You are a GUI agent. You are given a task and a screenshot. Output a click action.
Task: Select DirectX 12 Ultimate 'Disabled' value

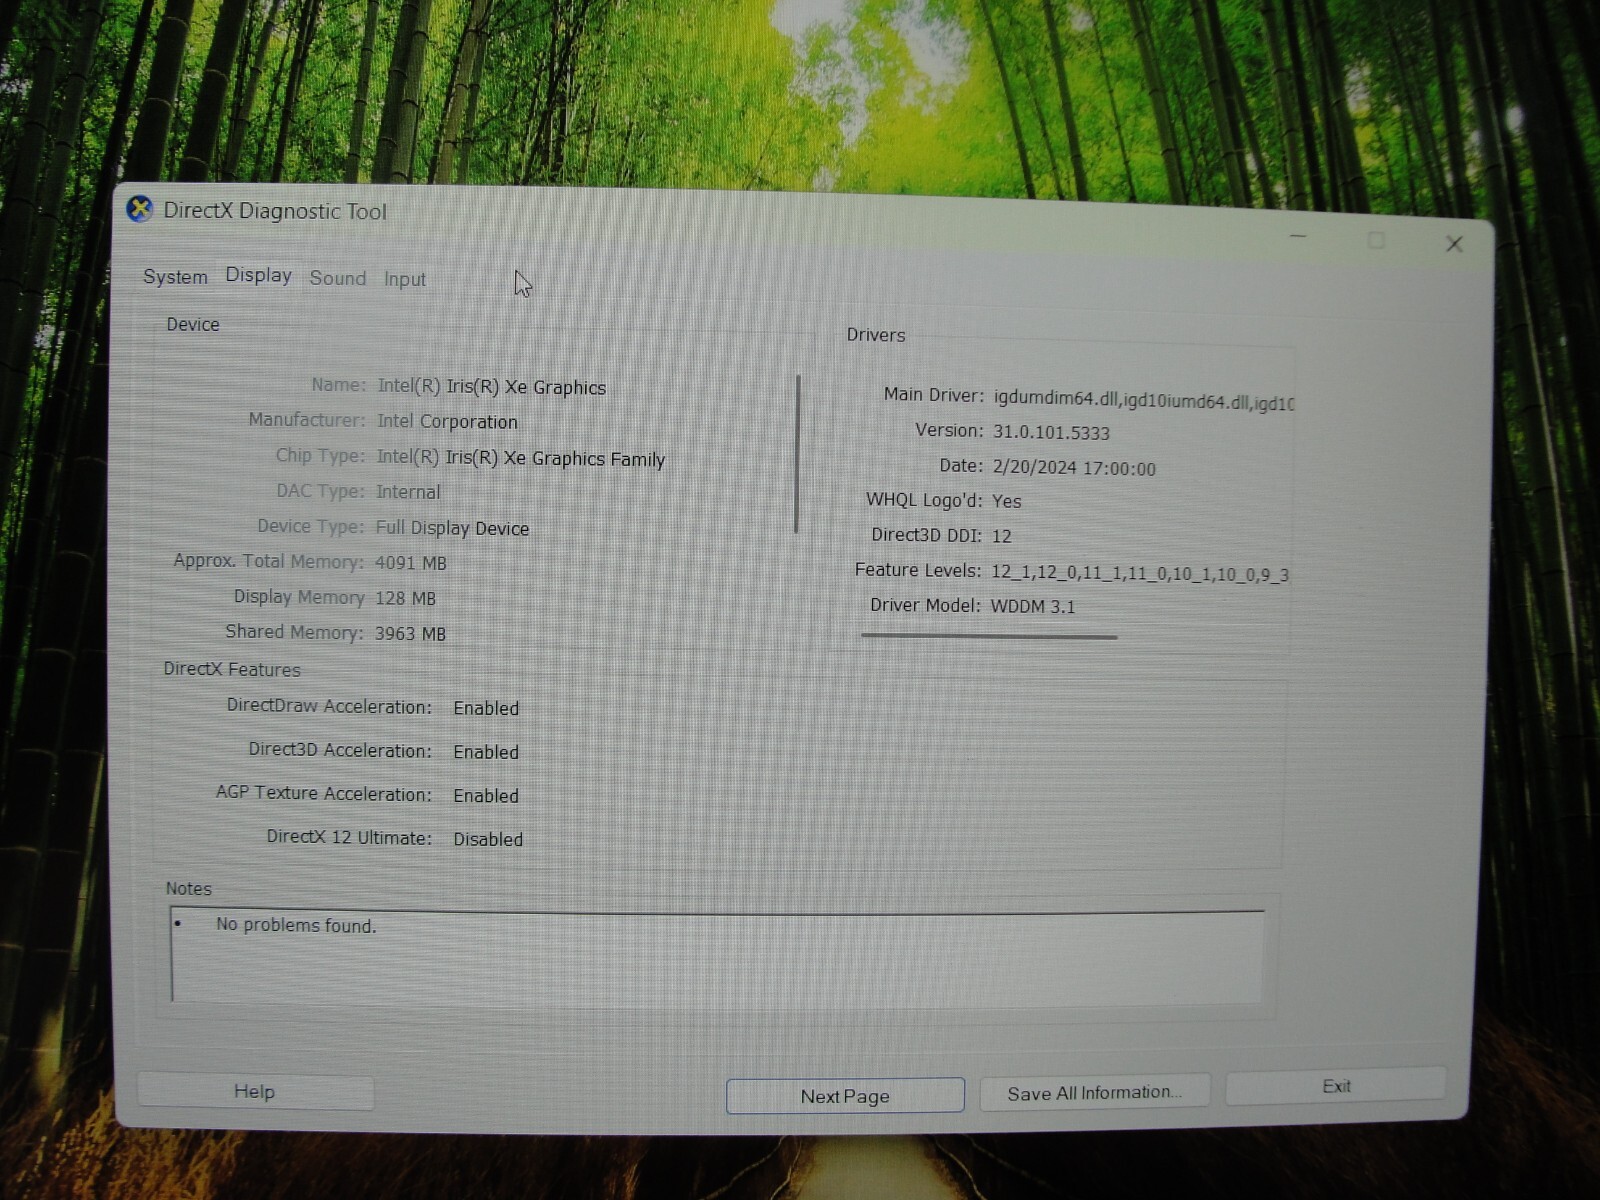488,839
